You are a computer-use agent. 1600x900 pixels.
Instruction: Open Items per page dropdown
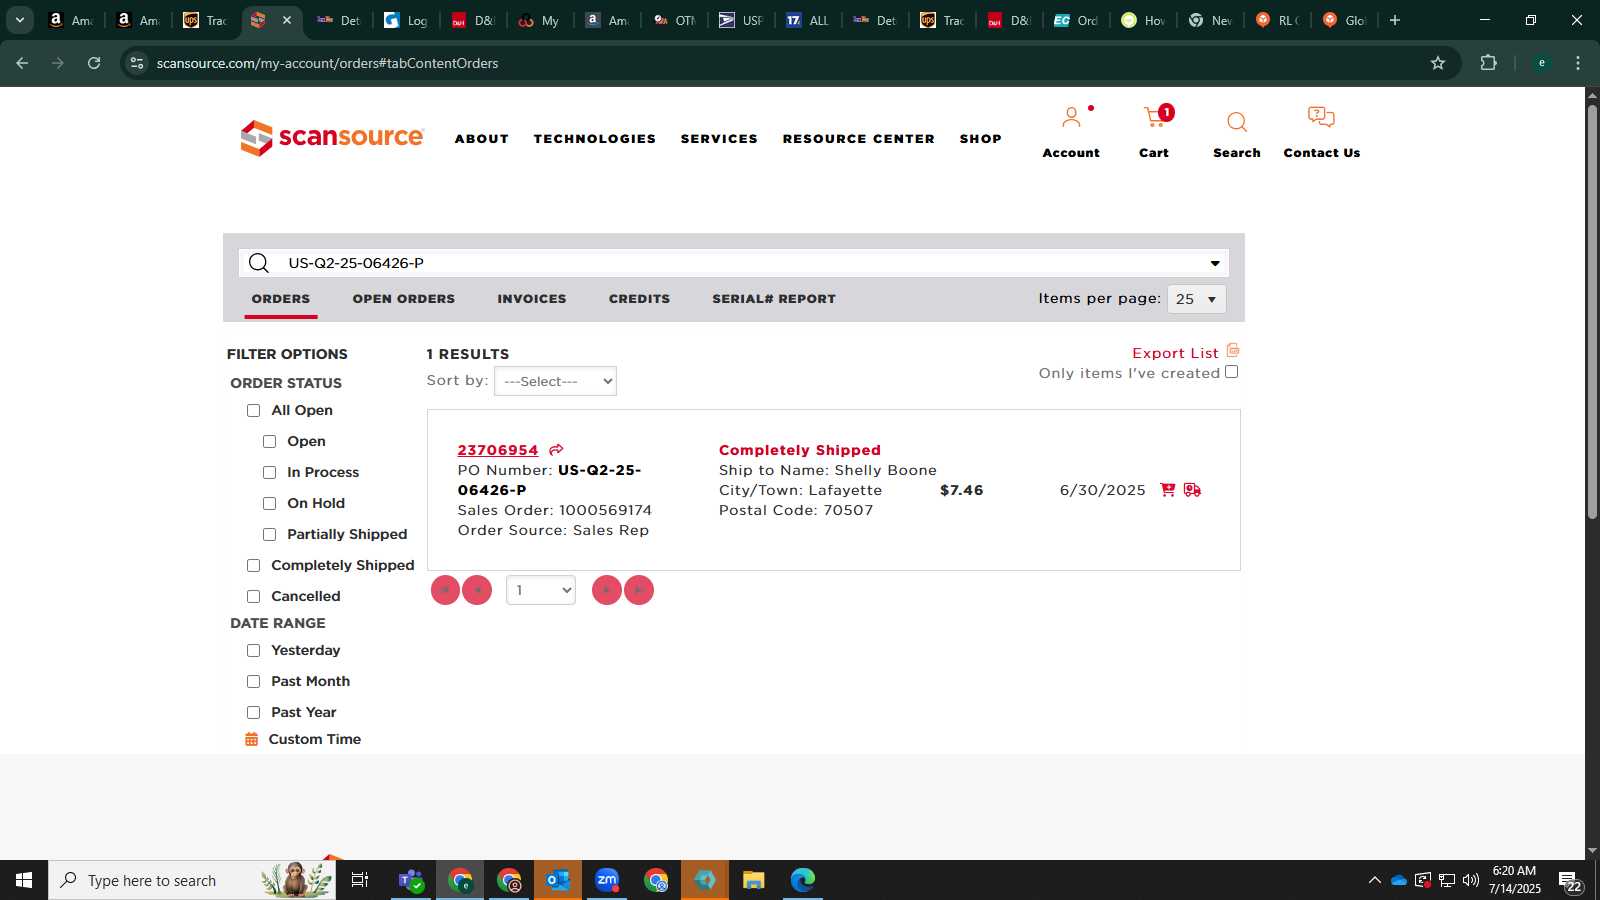point(1196,299)
